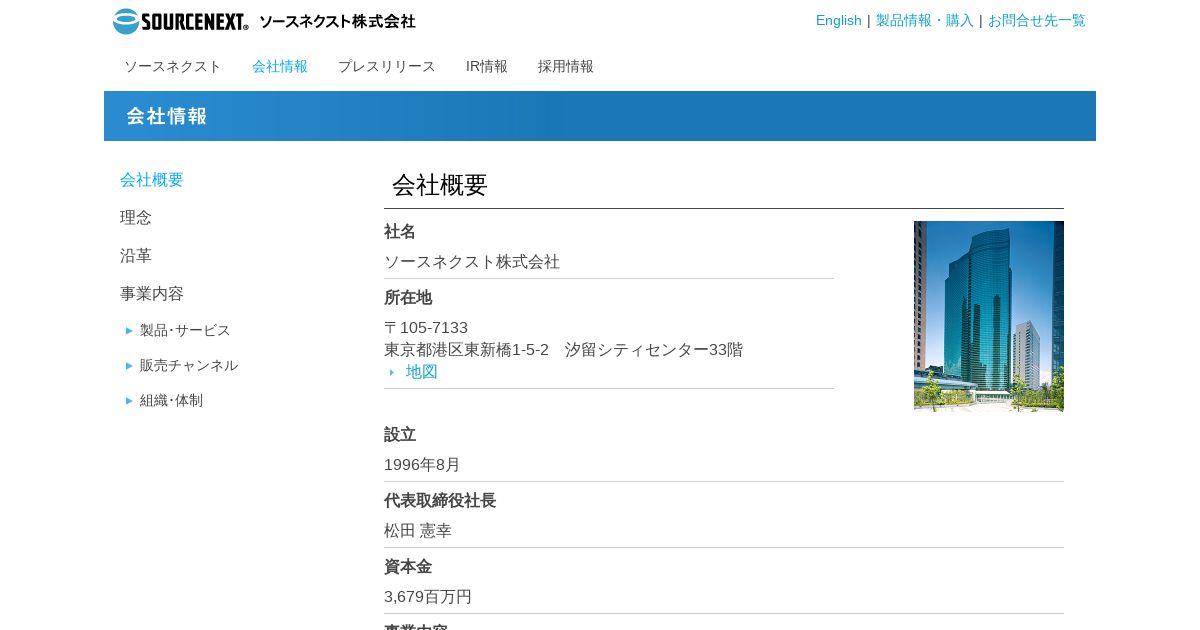This screenshot has width=1200, height=630.
Task: Click the address 東京都港区東新橋1-5-2
Action: tap(466, 350)
